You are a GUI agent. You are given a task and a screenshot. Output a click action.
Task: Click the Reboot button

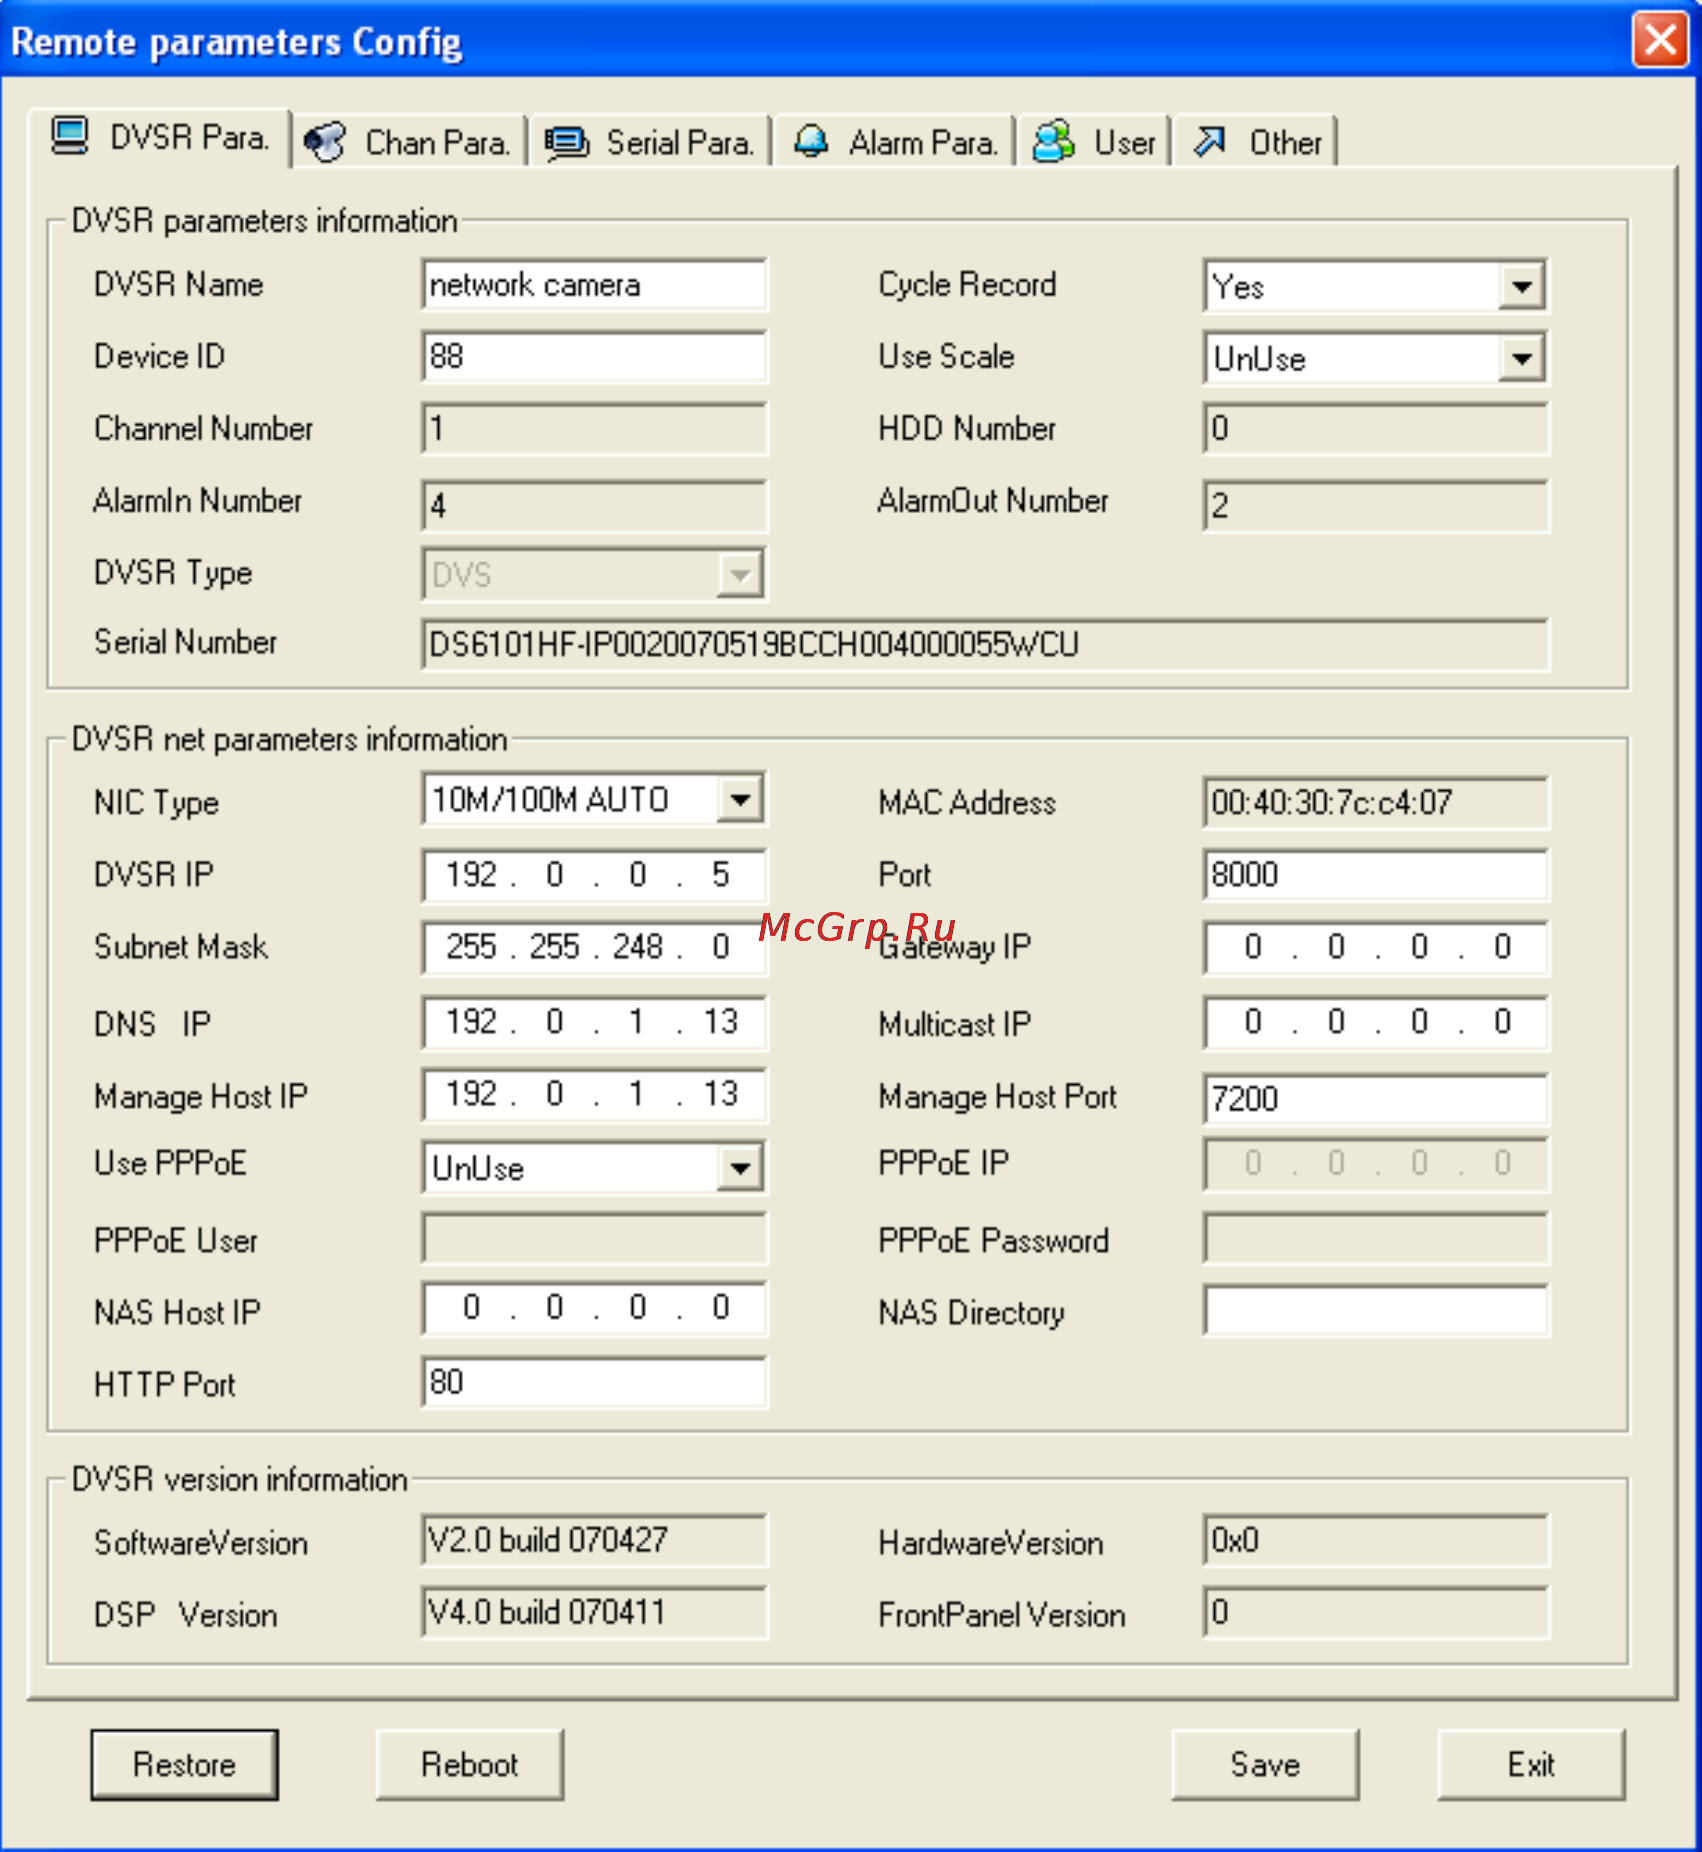coord(470,1765)
